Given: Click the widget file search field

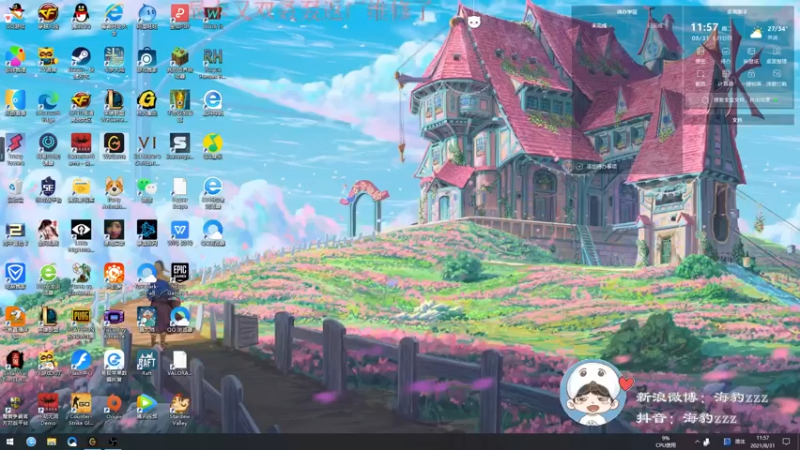Looking at the screenshot, I should pyautogui.click(x=739, y=100).
